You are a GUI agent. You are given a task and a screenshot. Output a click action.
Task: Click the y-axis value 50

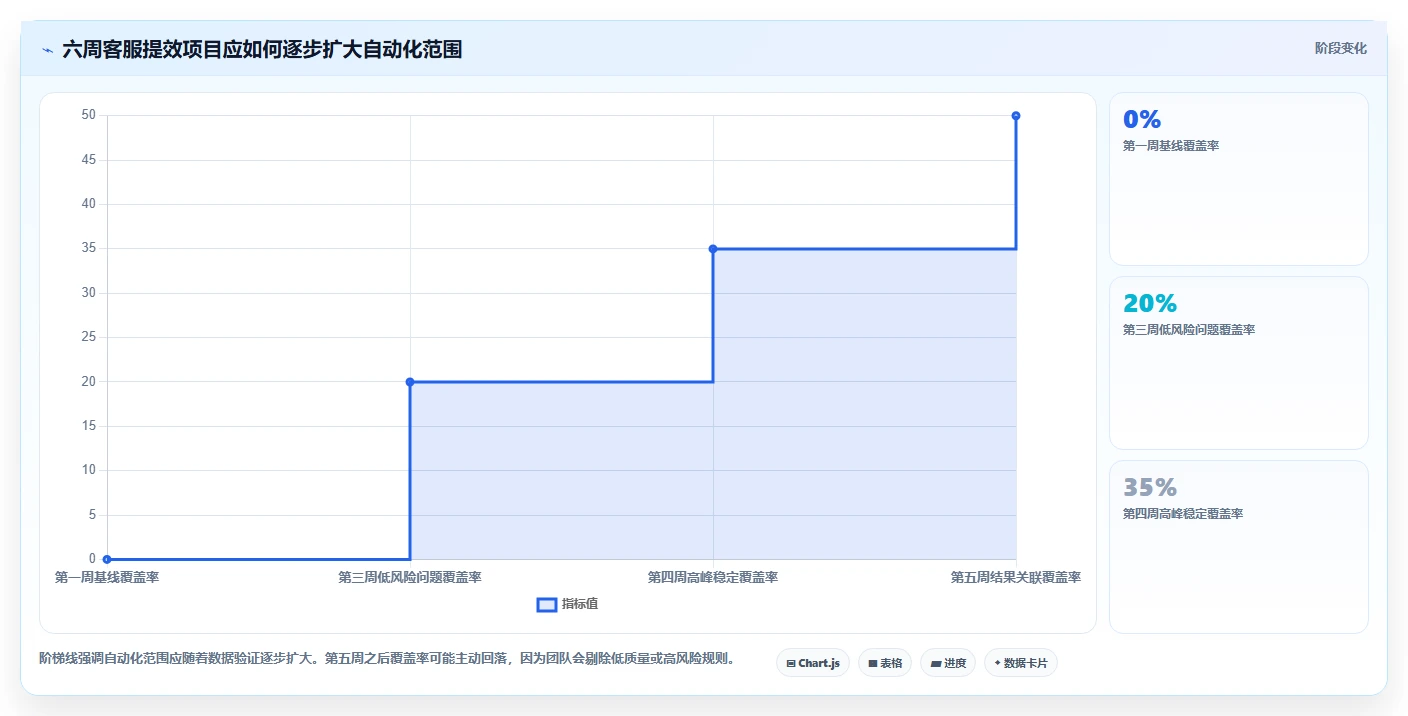click(x=89, y=115)
